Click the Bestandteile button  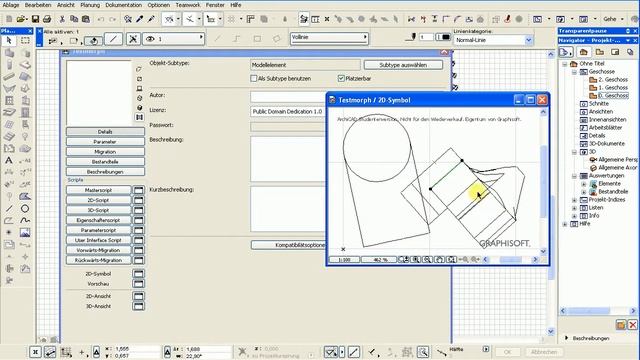tap(105, 162)
